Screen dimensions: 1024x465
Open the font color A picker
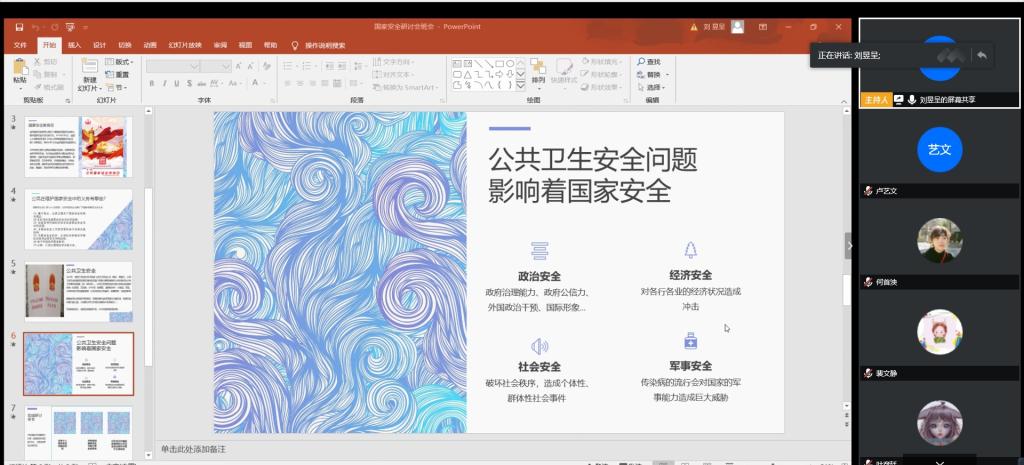tap(256, 83)
